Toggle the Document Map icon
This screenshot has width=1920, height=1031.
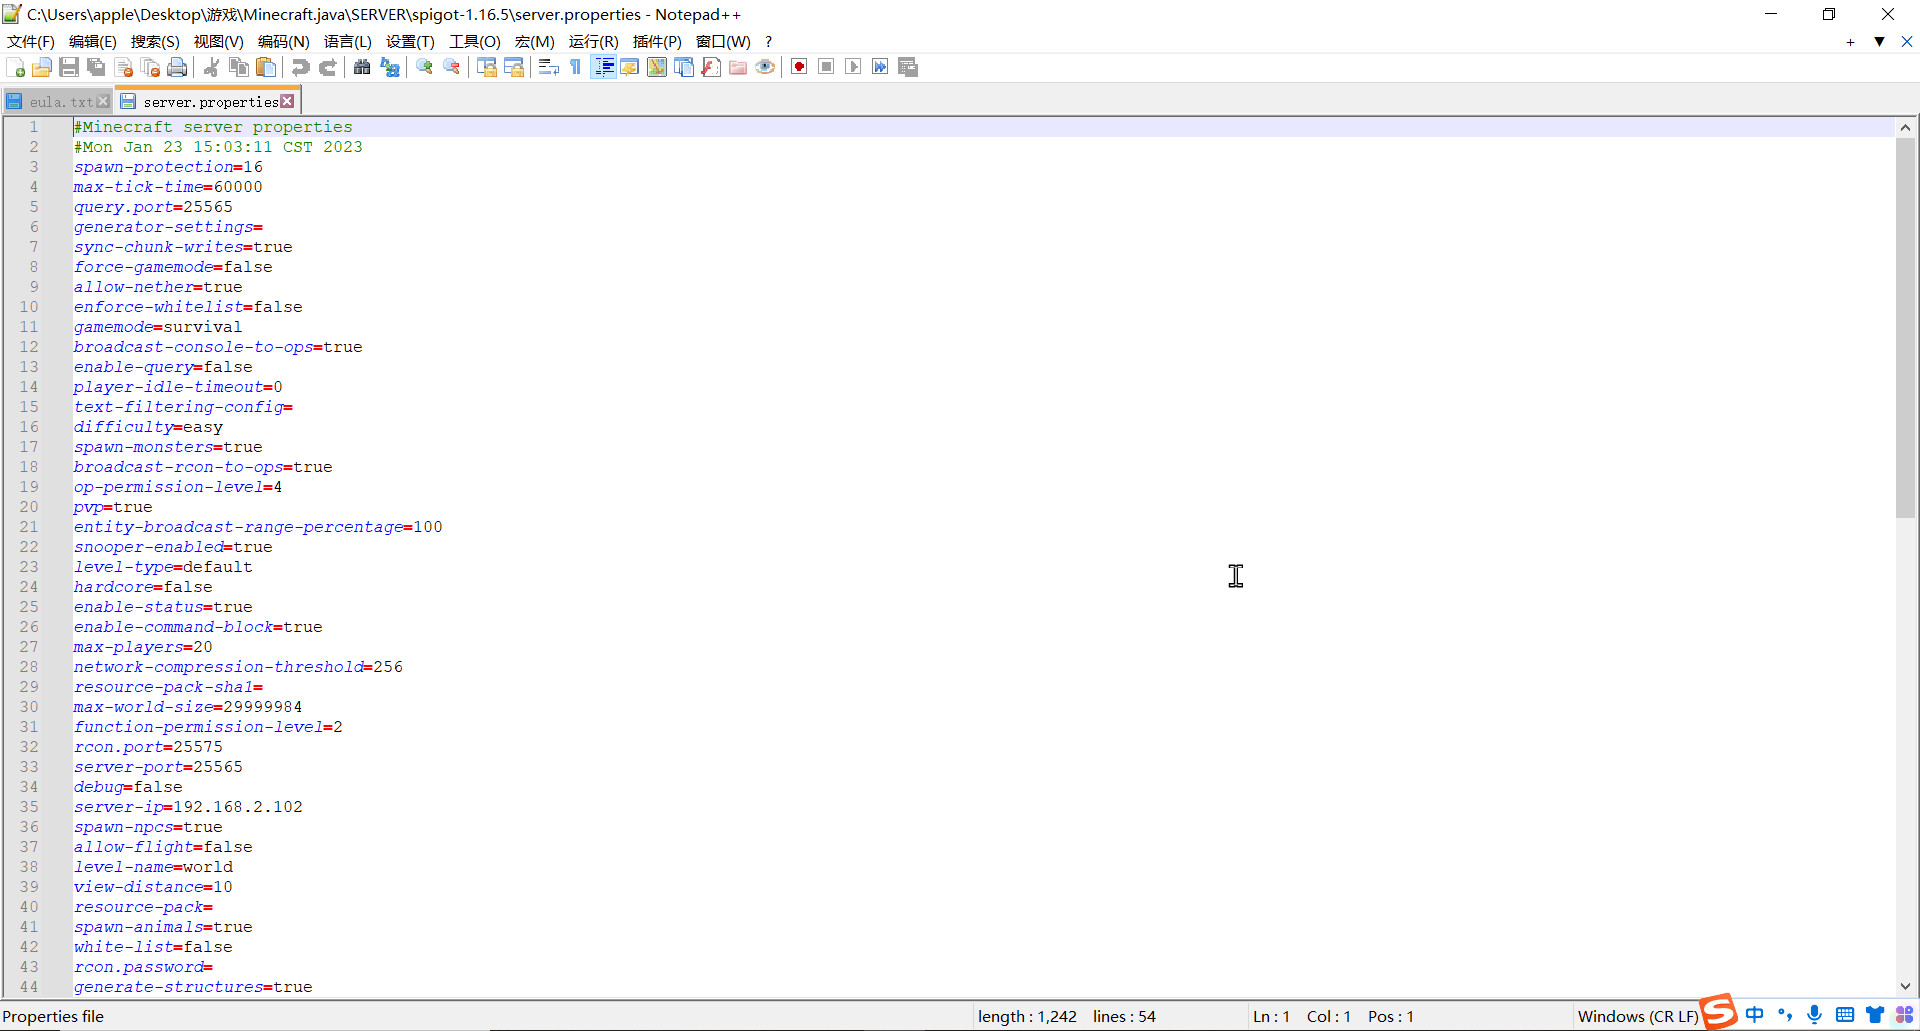(657, 67)
